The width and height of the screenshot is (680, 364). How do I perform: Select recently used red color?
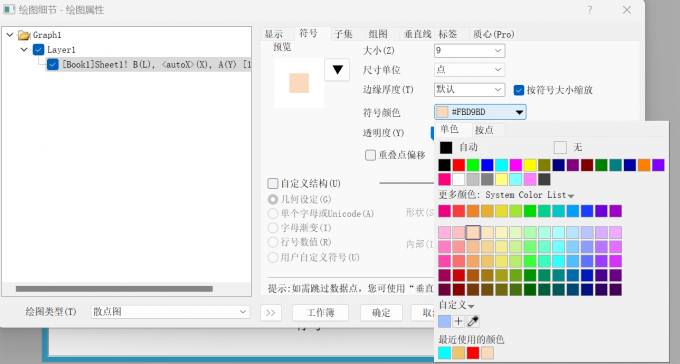(473, 353)
